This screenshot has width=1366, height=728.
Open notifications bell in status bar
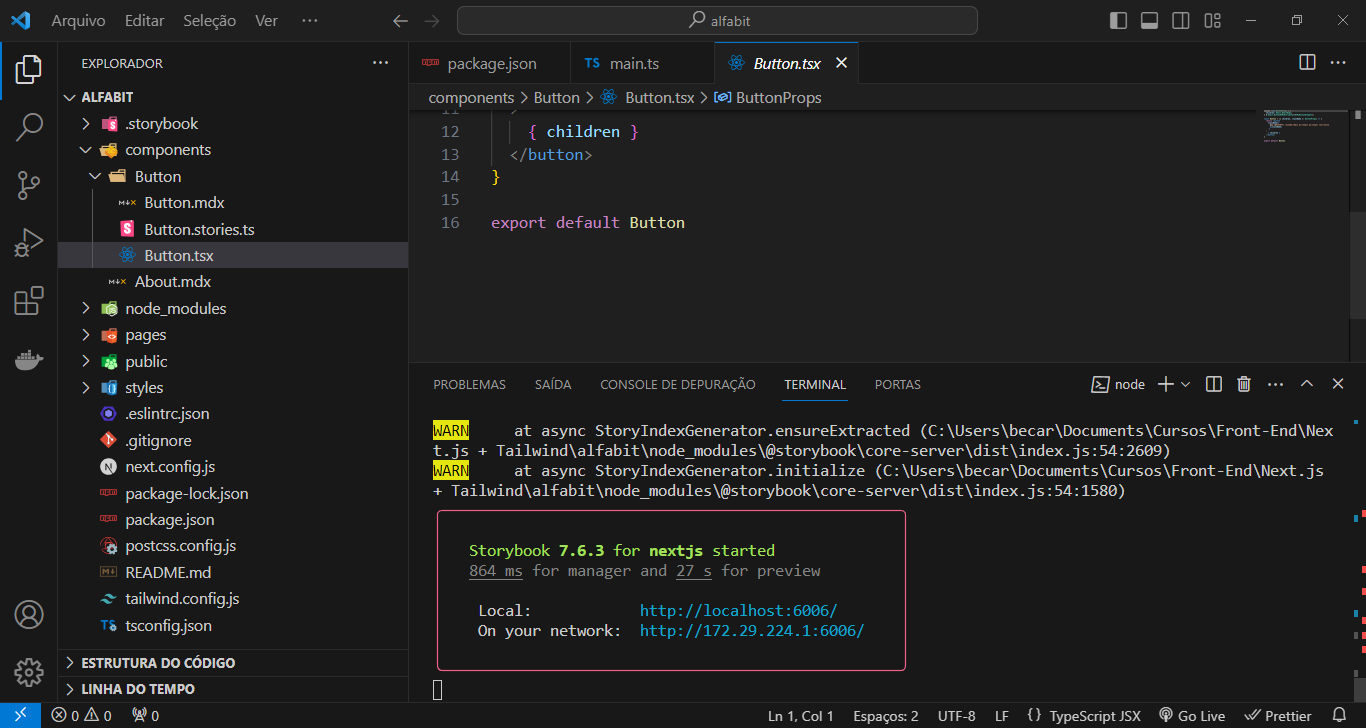pos(1340,715)
